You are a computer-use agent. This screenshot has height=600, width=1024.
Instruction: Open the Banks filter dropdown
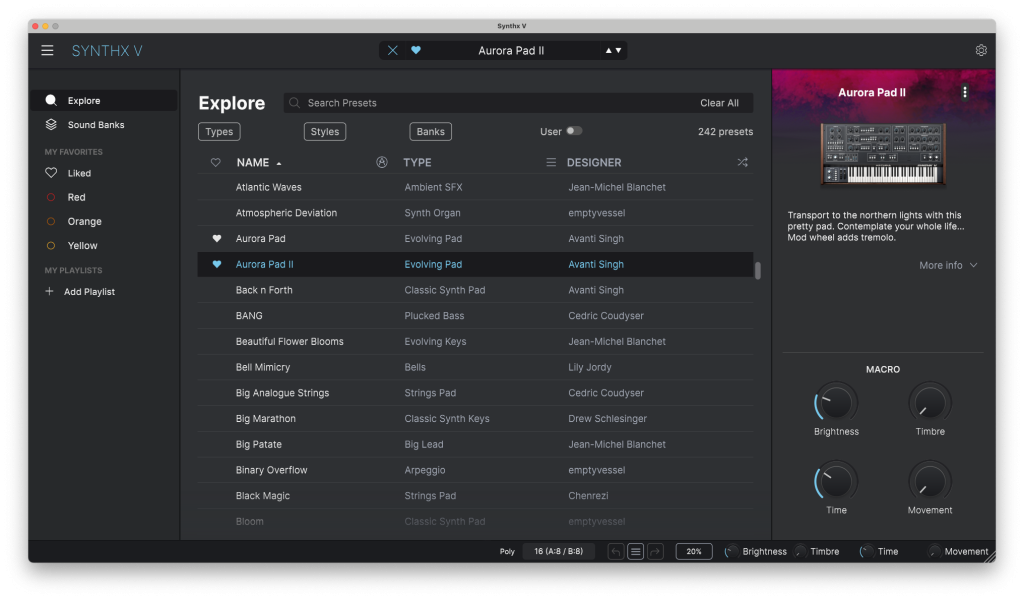[430, 131]
